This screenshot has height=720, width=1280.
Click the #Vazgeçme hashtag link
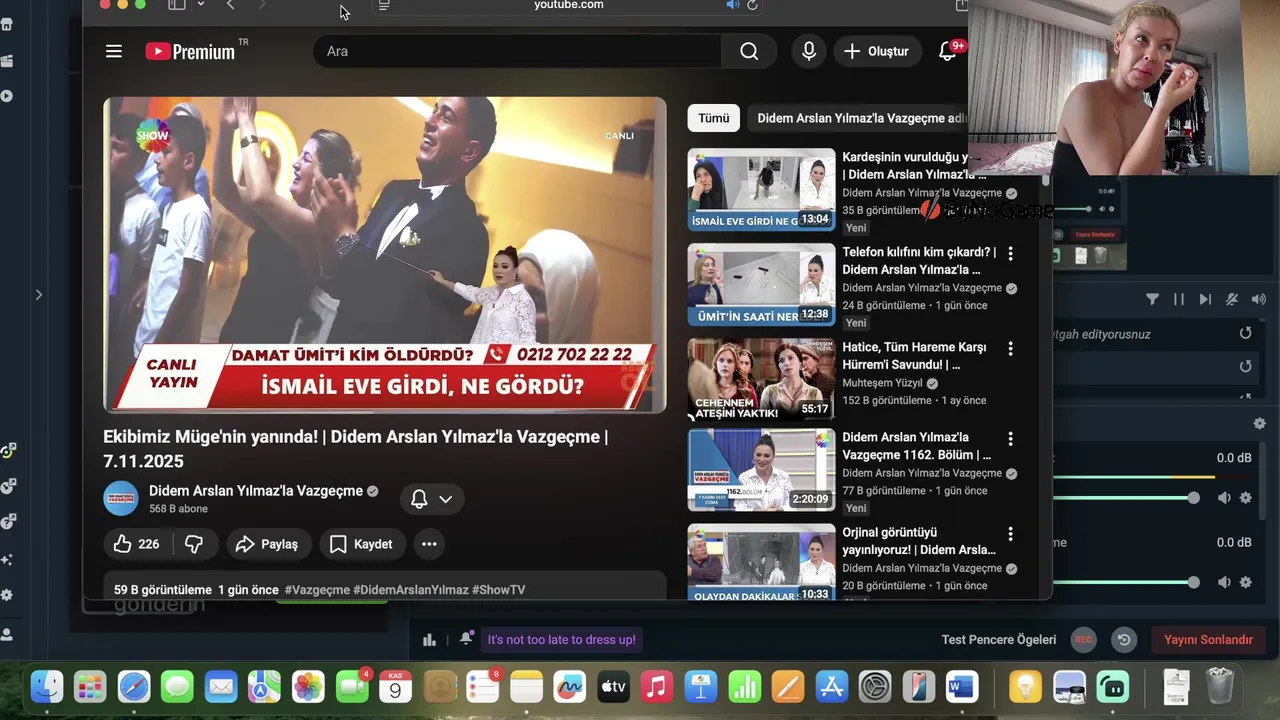(316, 590)
